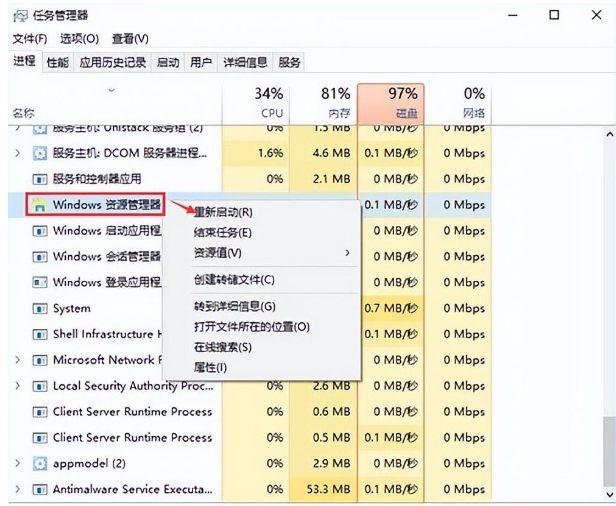Viewport: 616px width, 506px height.
Task: Select the Antimalware Service Executable name
Action: [132, 490]
